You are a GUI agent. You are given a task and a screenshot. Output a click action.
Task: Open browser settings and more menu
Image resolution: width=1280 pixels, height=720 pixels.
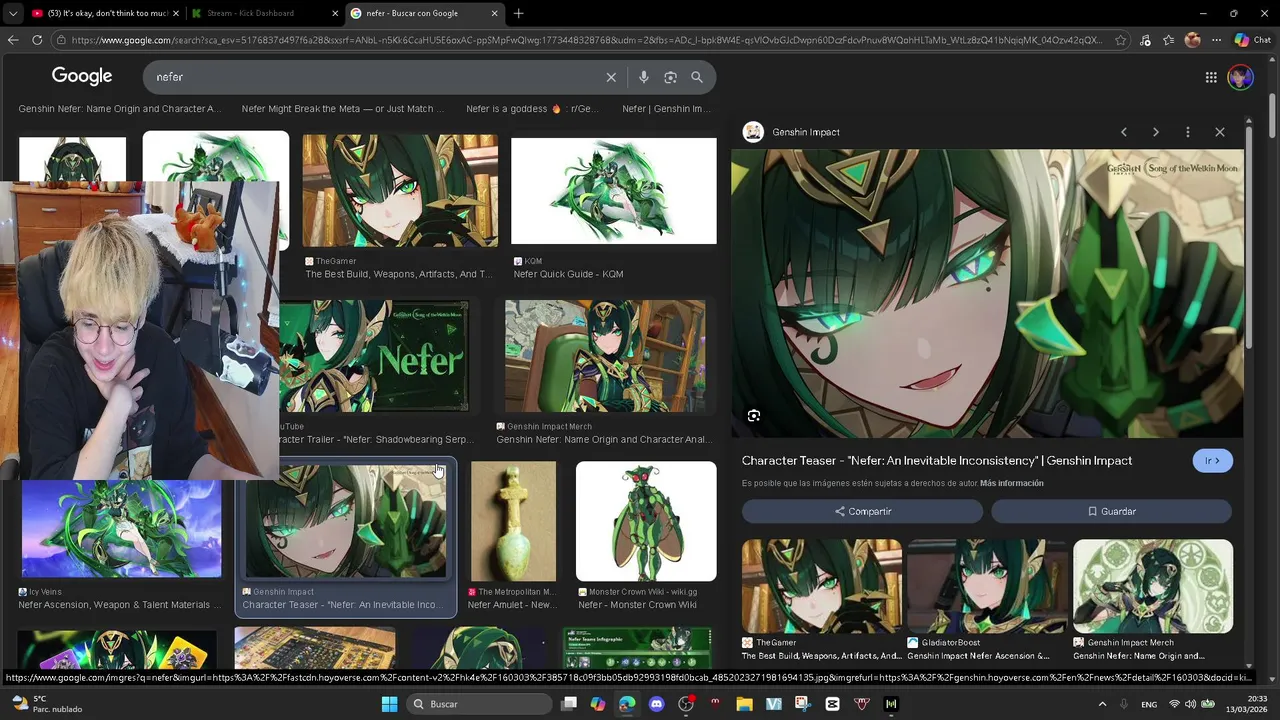(x=1216, y=40)
